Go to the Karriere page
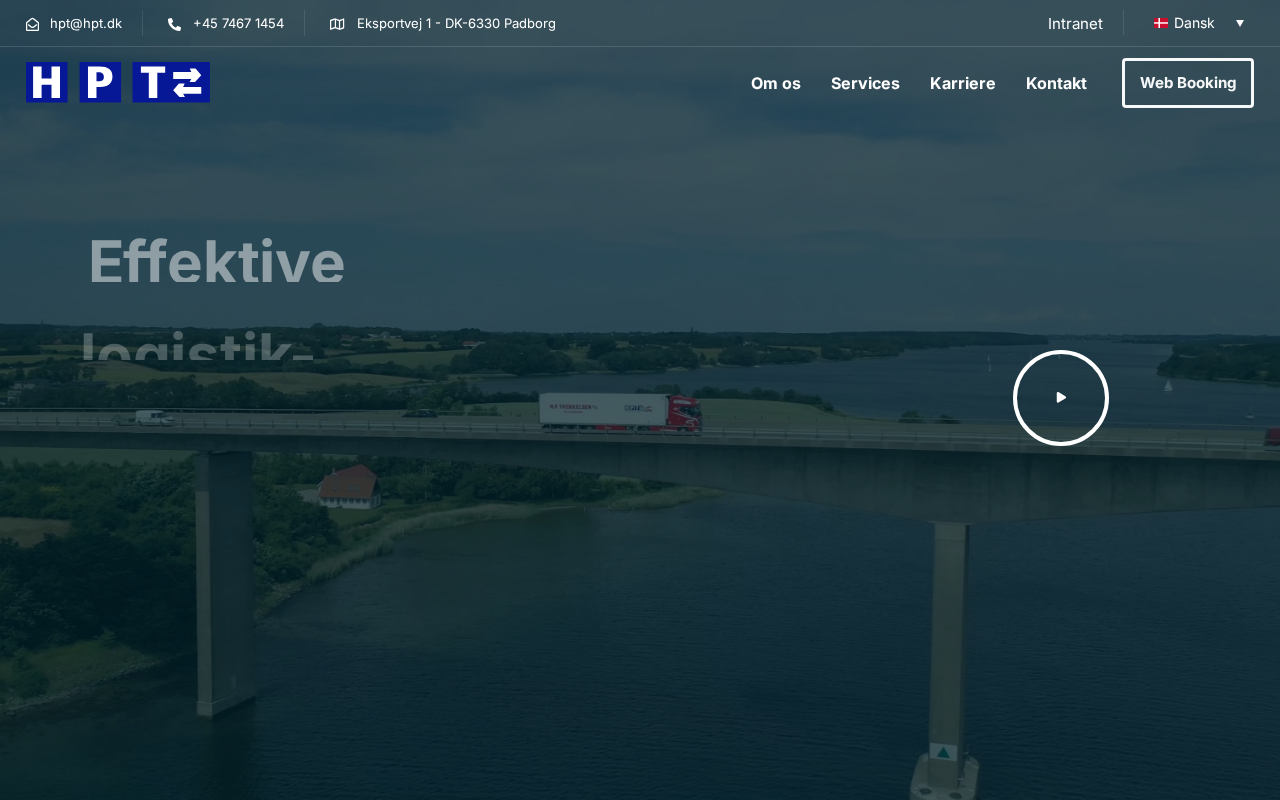The image size is (1280, 800). click(x=963, y=83)
